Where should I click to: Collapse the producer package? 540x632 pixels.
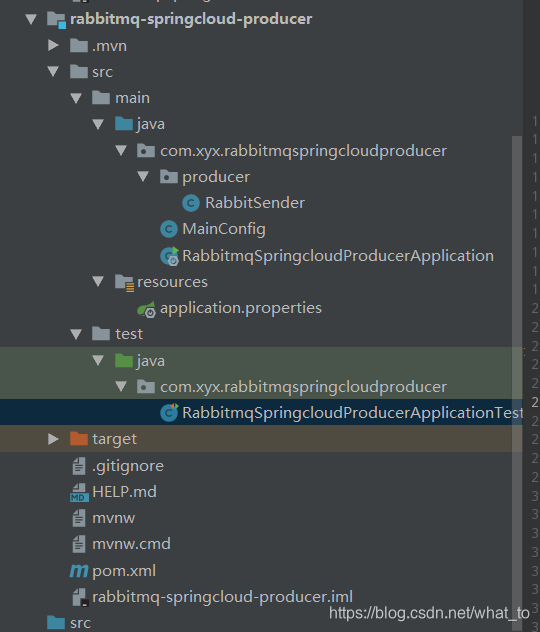coord(143,177)
